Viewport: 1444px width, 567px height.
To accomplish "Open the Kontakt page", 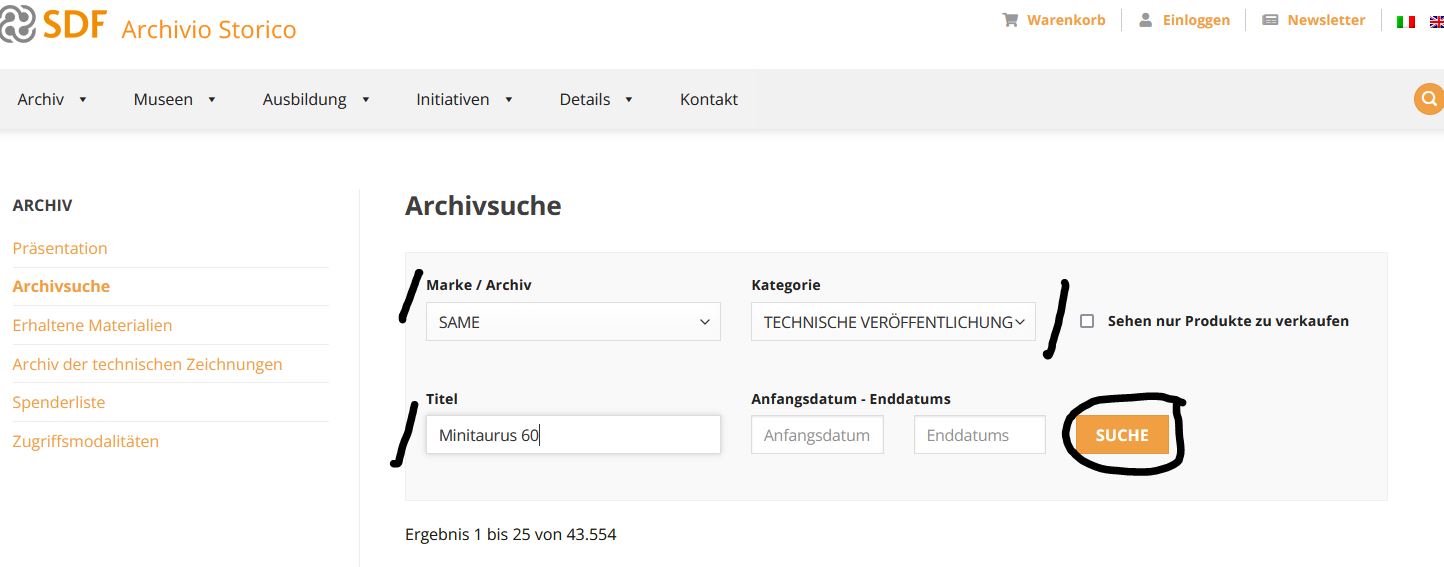I will coord(708,99).
